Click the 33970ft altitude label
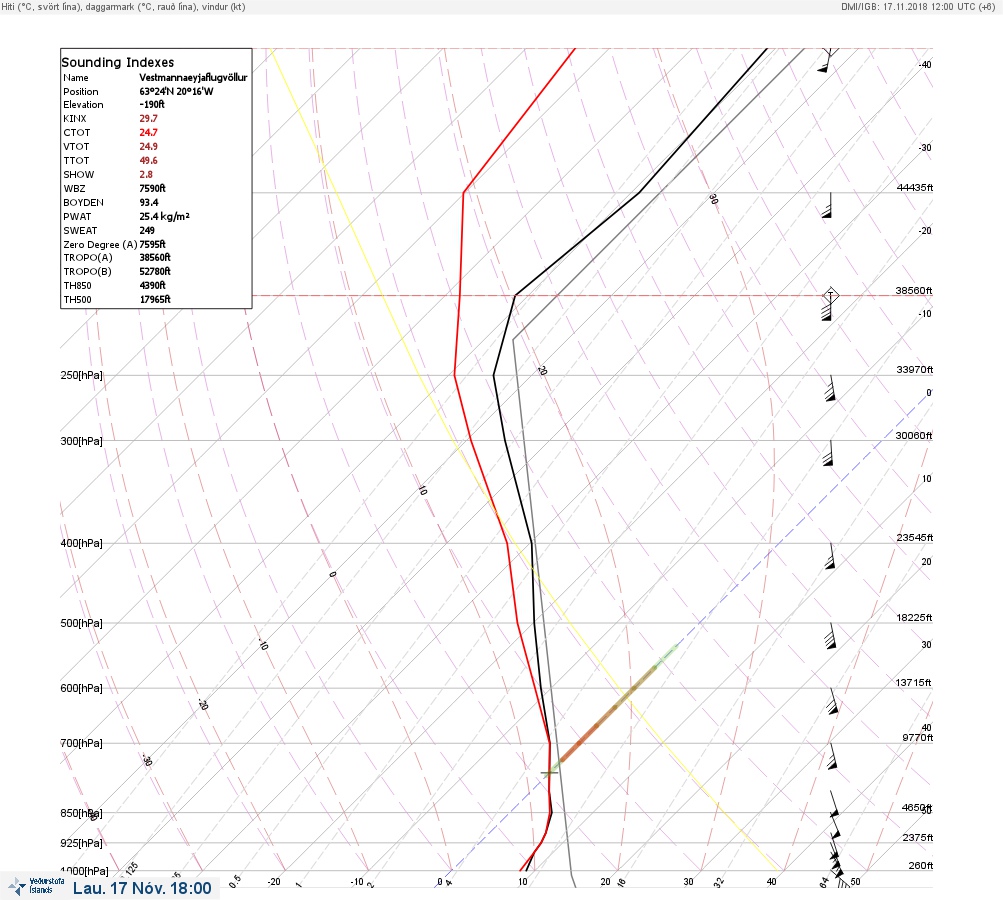This screenshot has width=1003, height=900. (x=915, y=370)
